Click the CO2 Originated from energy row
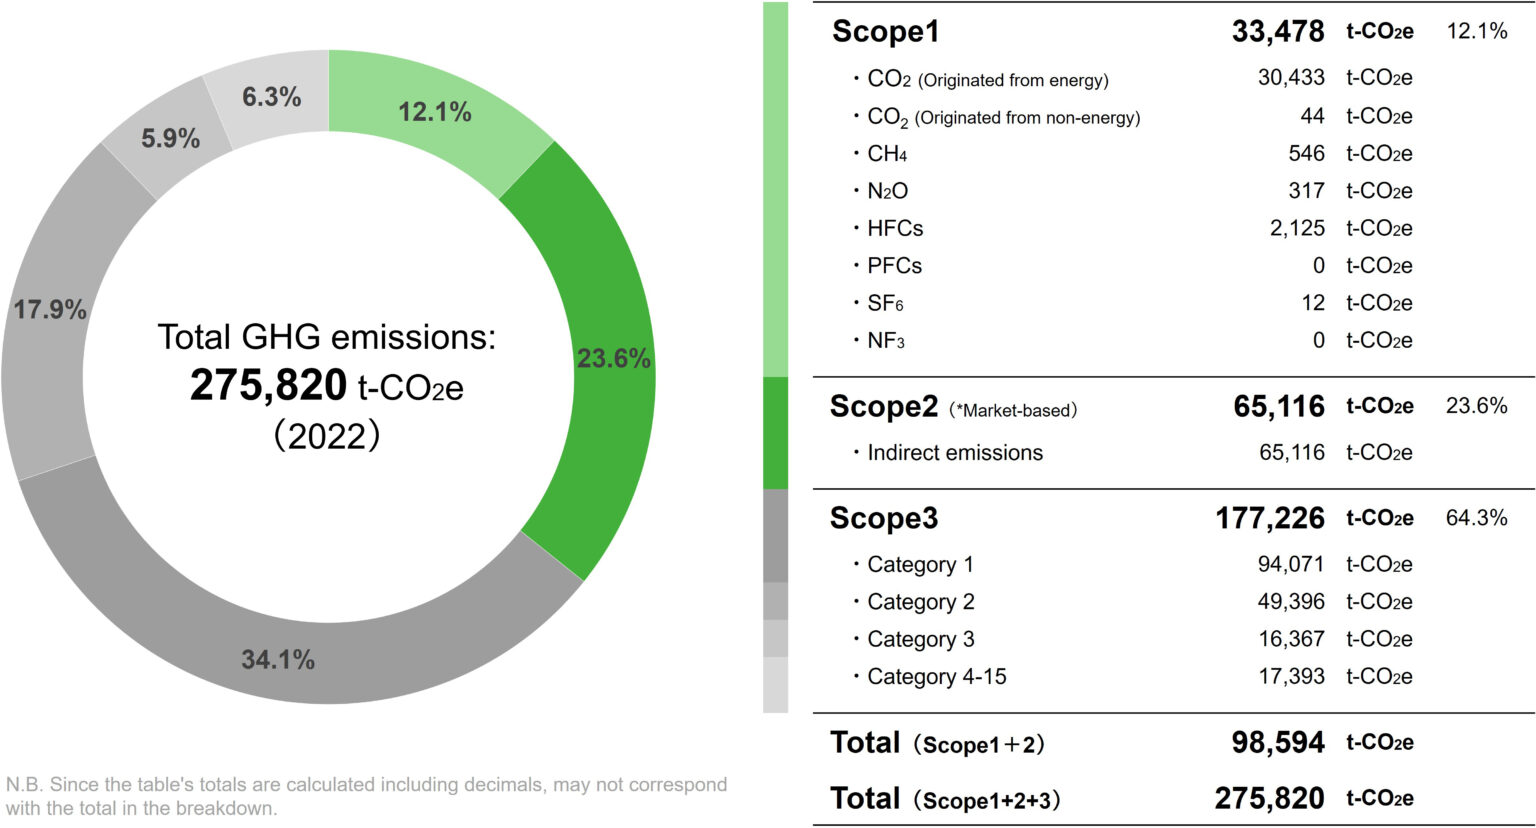This screenshot has width=1536, height=828. point(987,79)
